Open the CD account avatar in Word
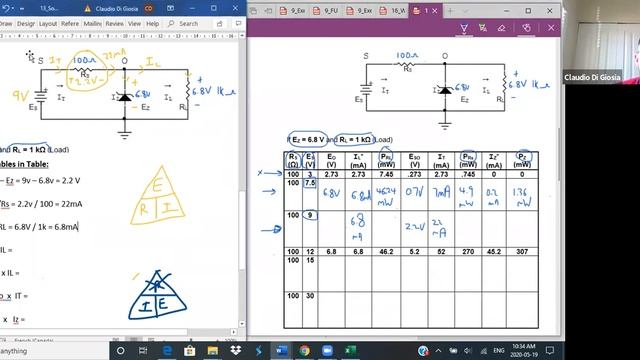 point(149,8)
